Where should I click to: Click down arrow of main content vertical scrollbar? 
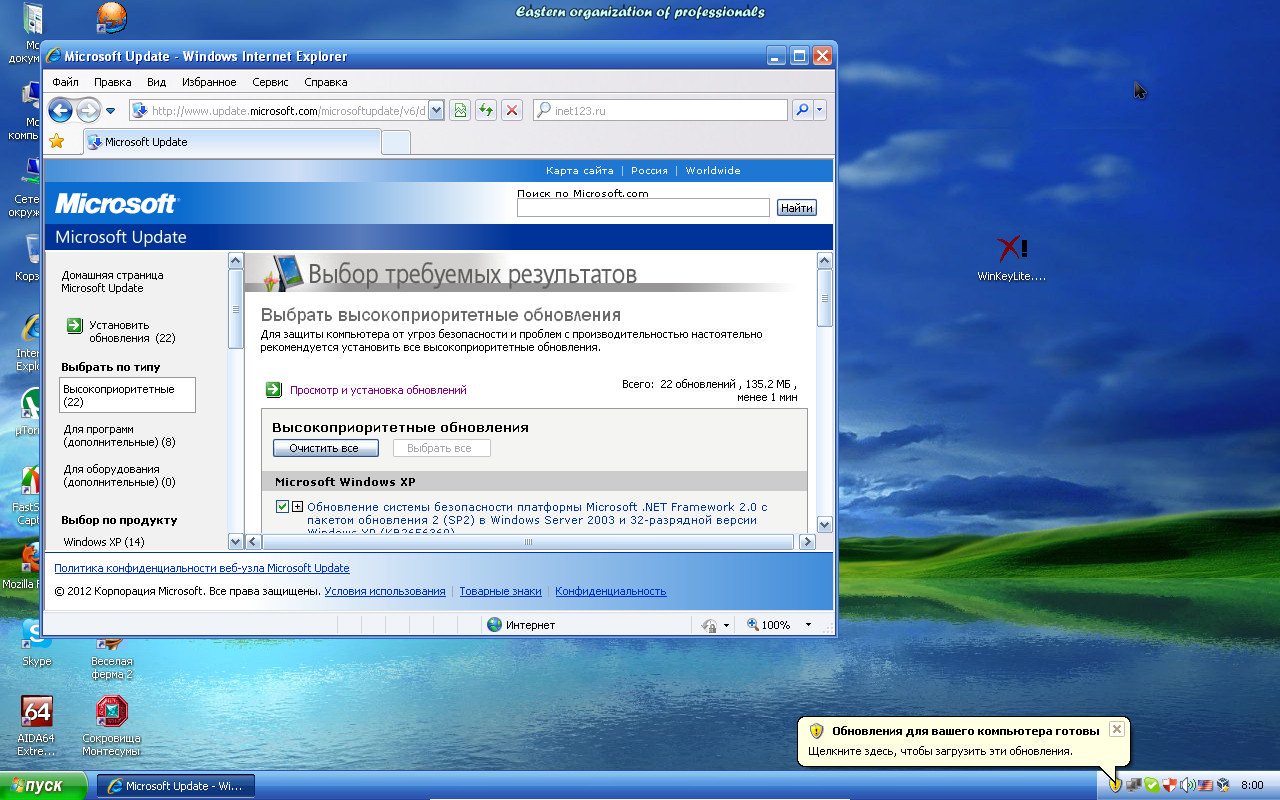pyautogui.click(x=825, y=525)
